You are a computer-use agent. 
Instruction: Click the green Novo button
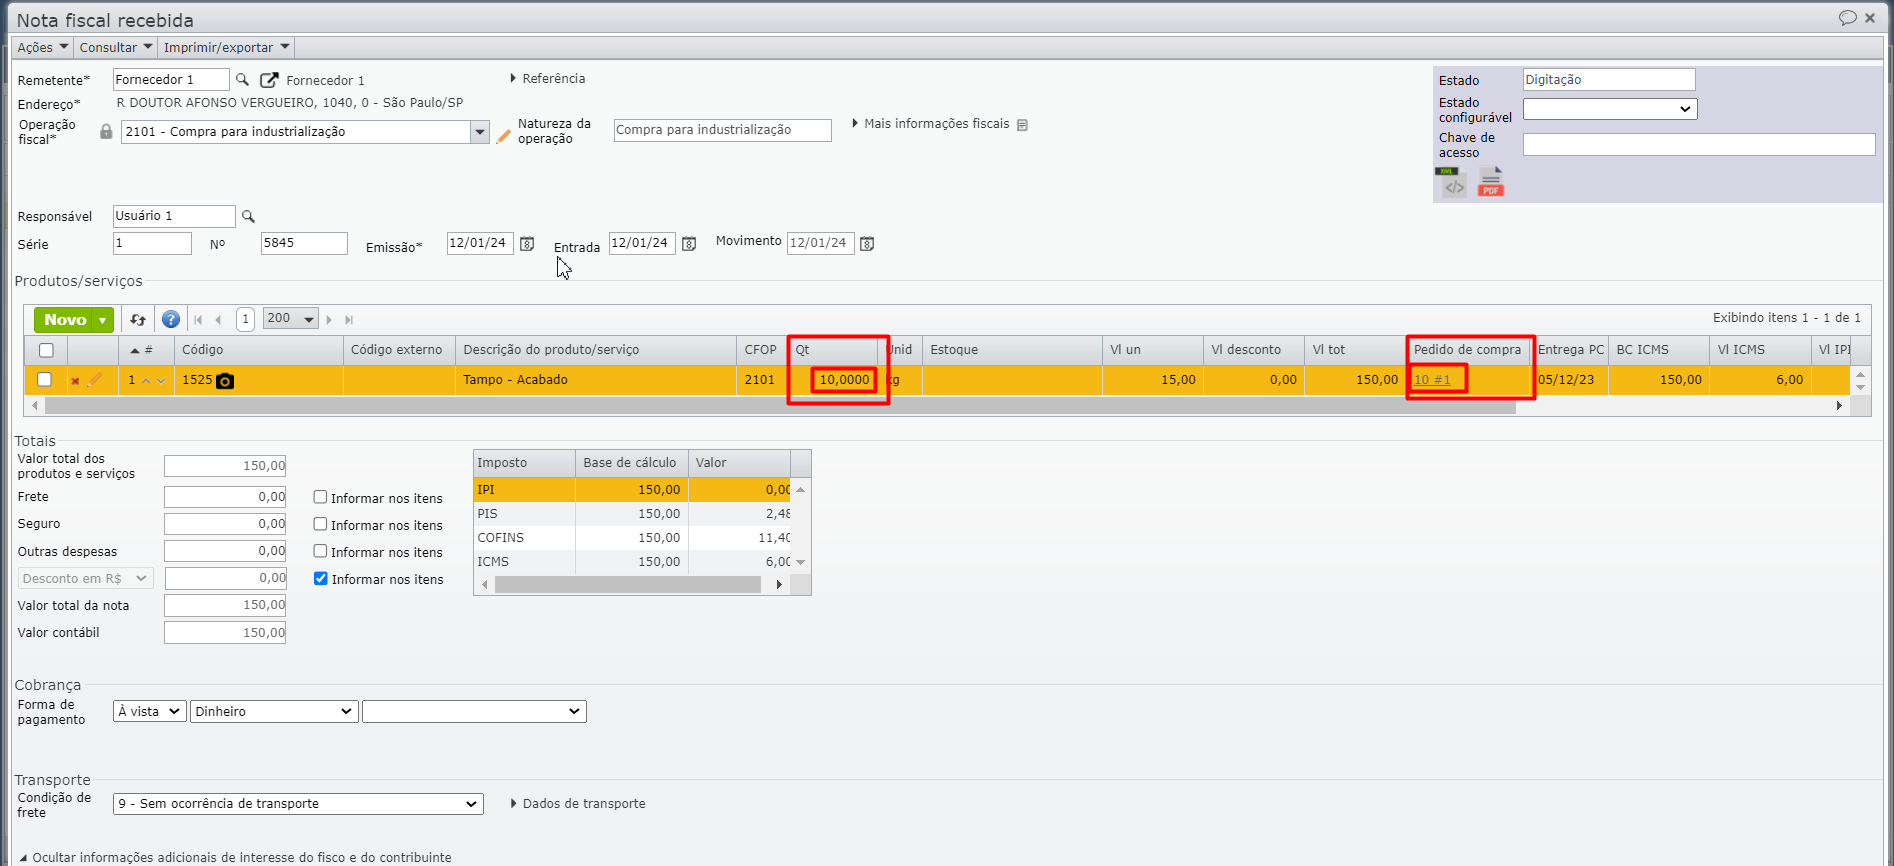(65, 320)
